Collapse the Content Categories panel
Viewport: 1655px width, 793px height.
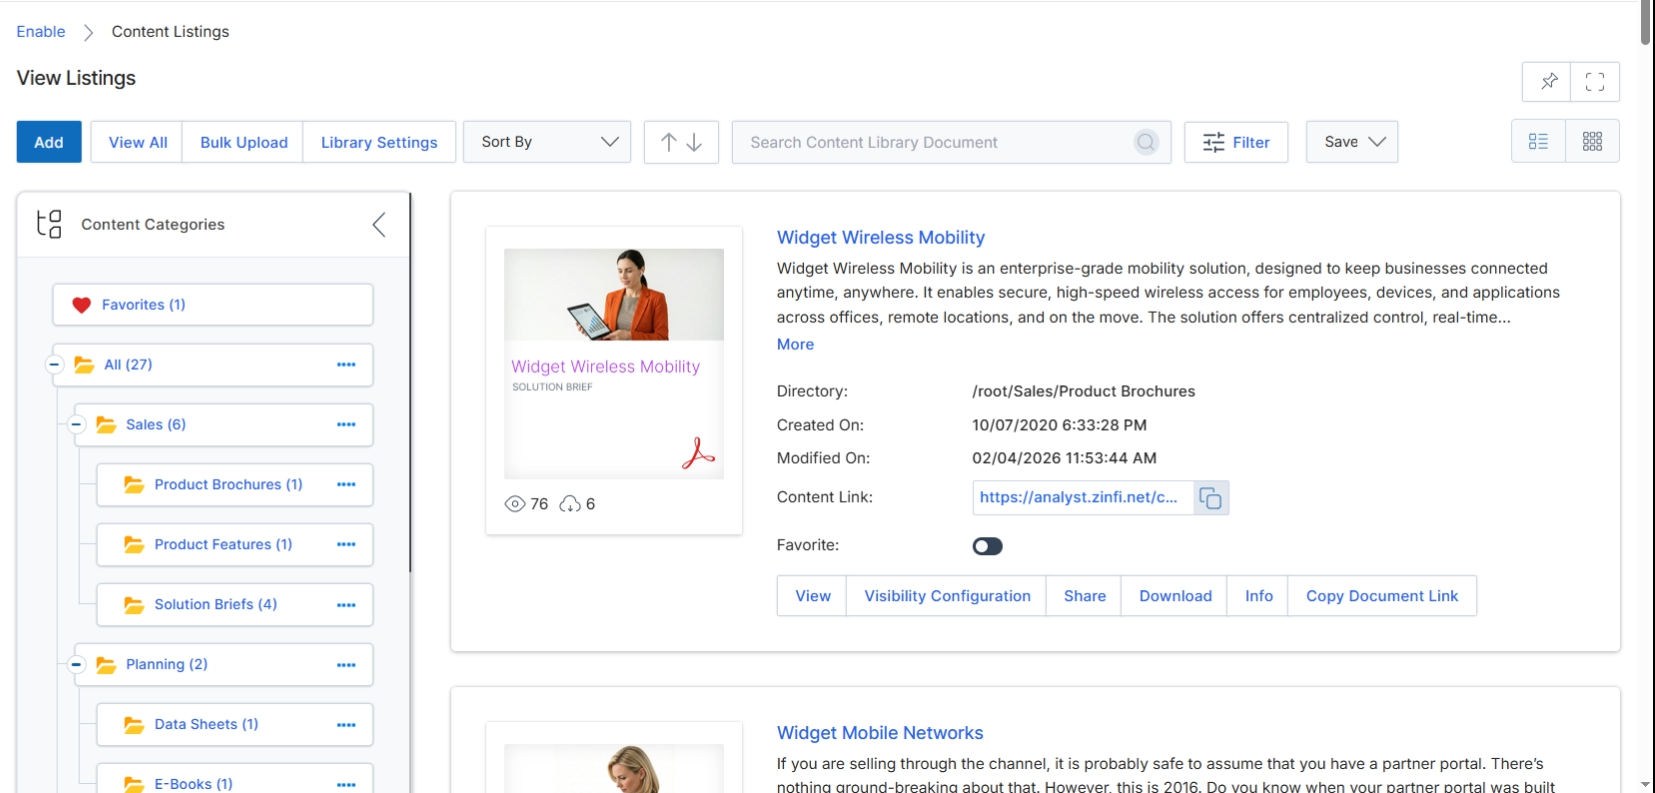tap(379, 224)
